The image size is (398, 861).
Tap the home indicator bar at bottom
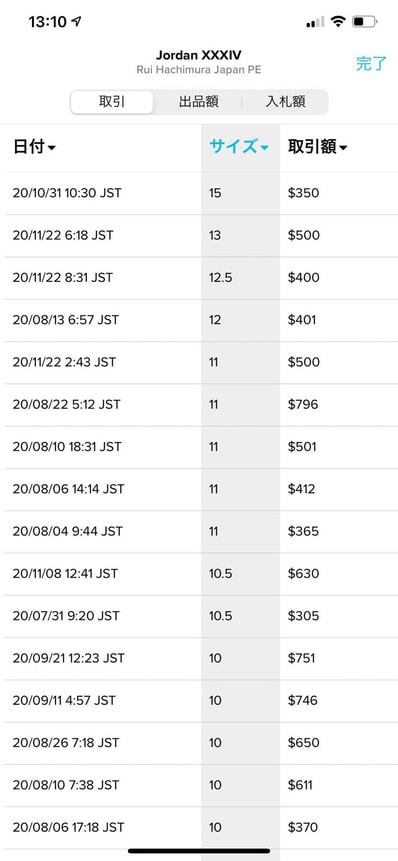point(199,851)
